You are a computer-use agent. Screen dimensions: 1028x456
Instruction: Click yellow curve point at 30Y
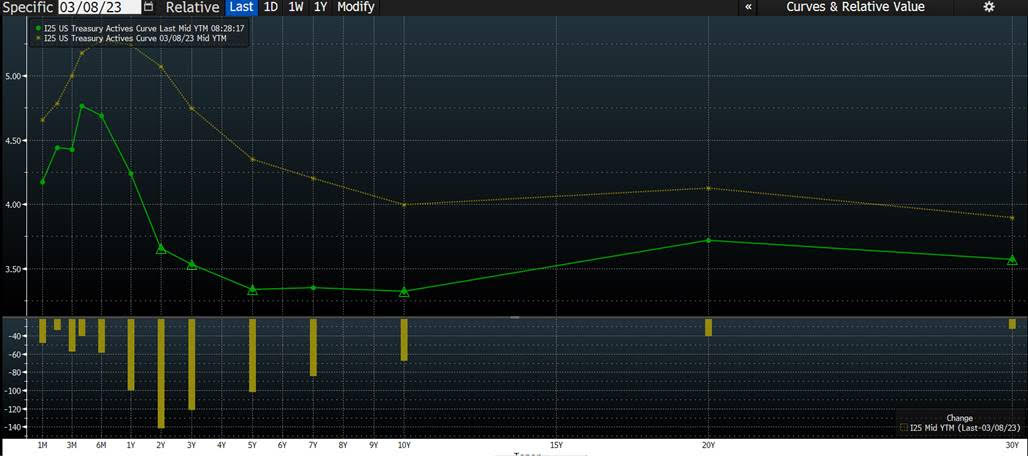pos(1012,218)
